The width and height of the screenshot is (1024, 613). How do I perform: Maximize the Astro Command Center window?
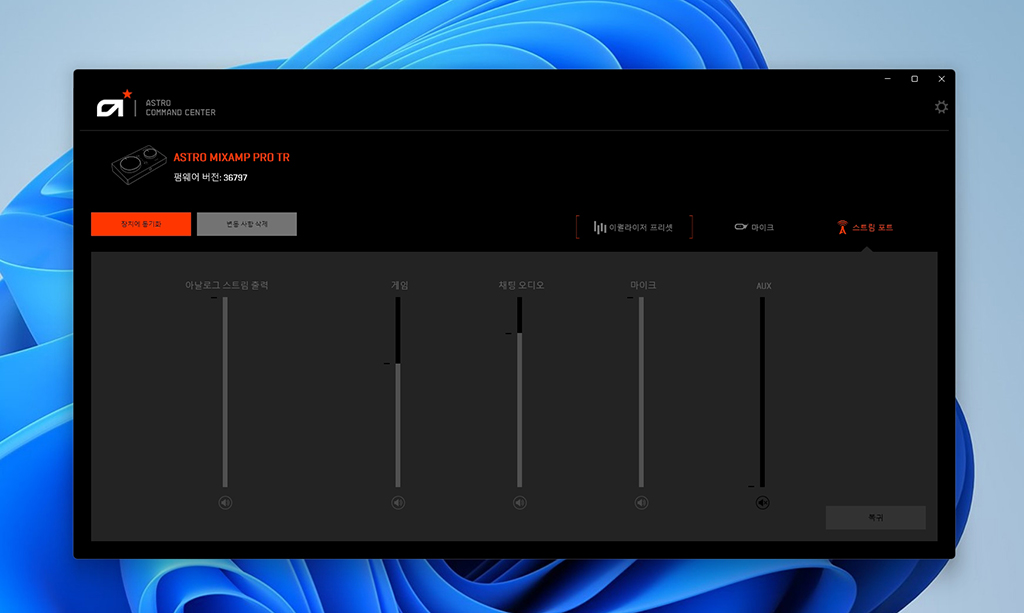(914, 79)
